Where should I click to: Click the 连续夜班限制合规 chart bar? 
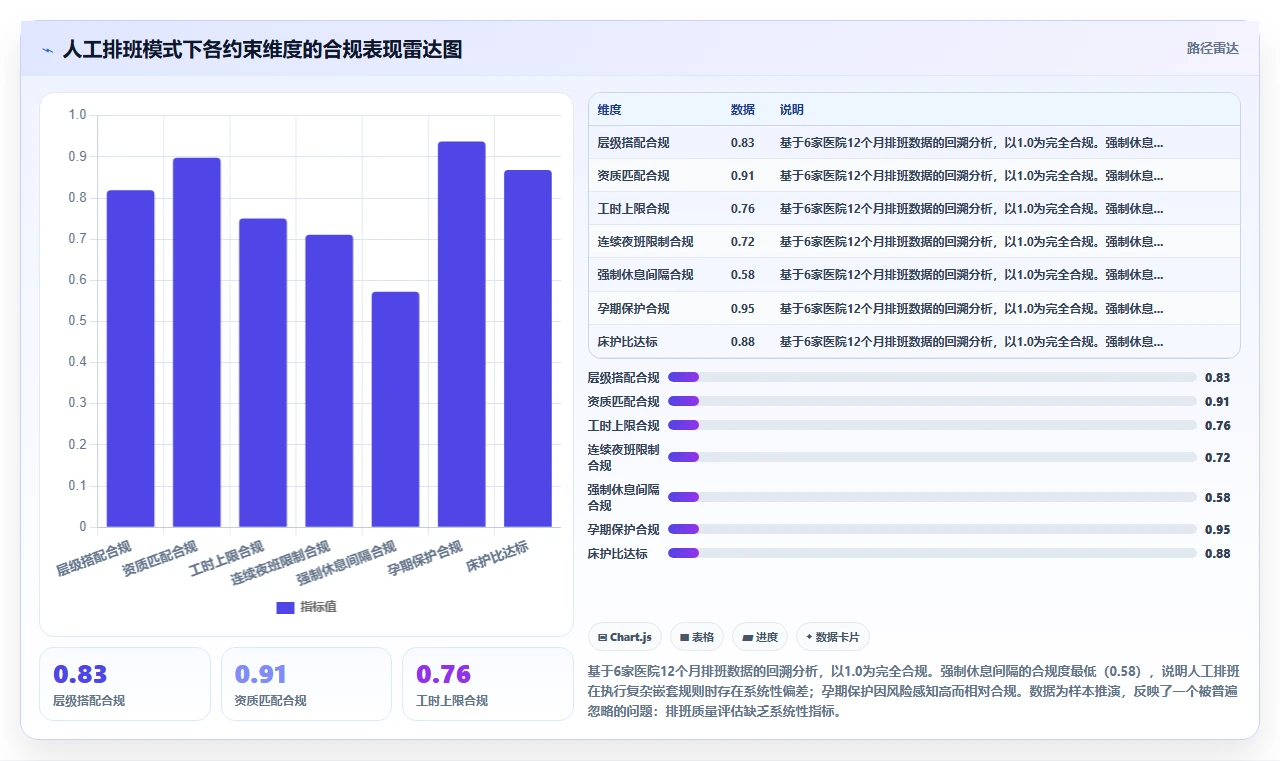[x=329, y=381]
